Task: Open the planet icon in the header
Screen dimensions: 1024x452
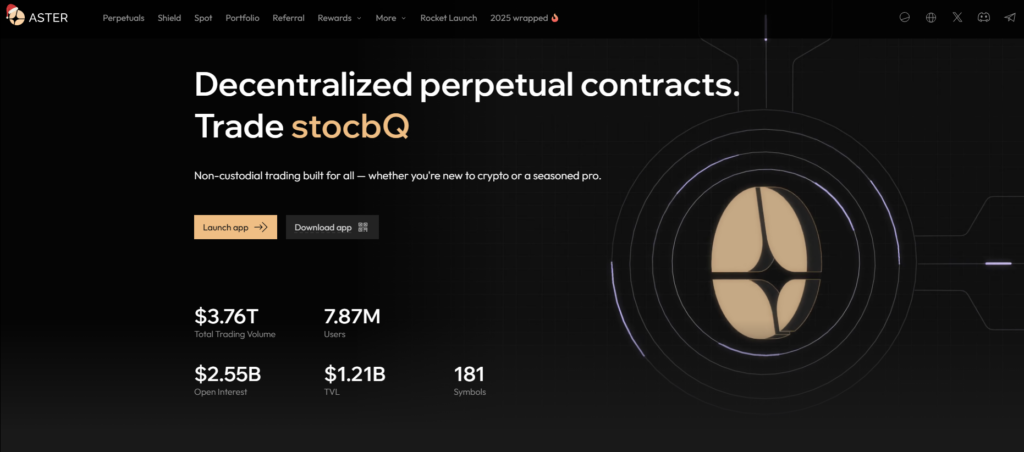Action: [x=904, y=17]
